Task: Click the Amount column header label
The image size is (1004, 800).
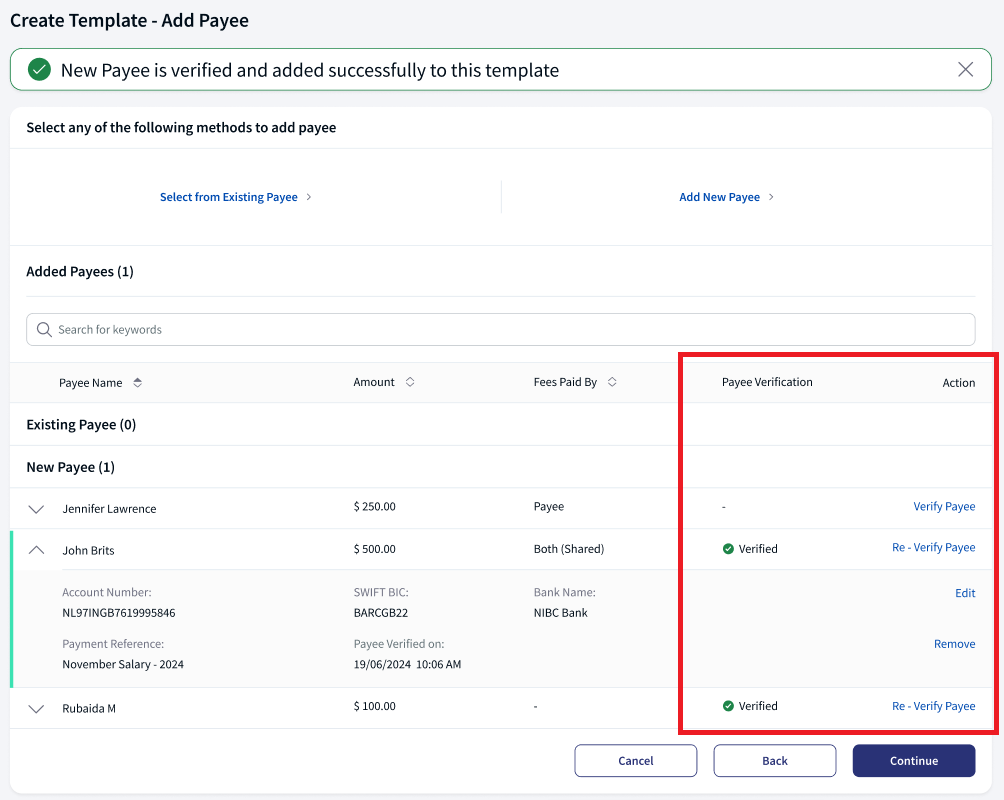Action: click(374, 382)
